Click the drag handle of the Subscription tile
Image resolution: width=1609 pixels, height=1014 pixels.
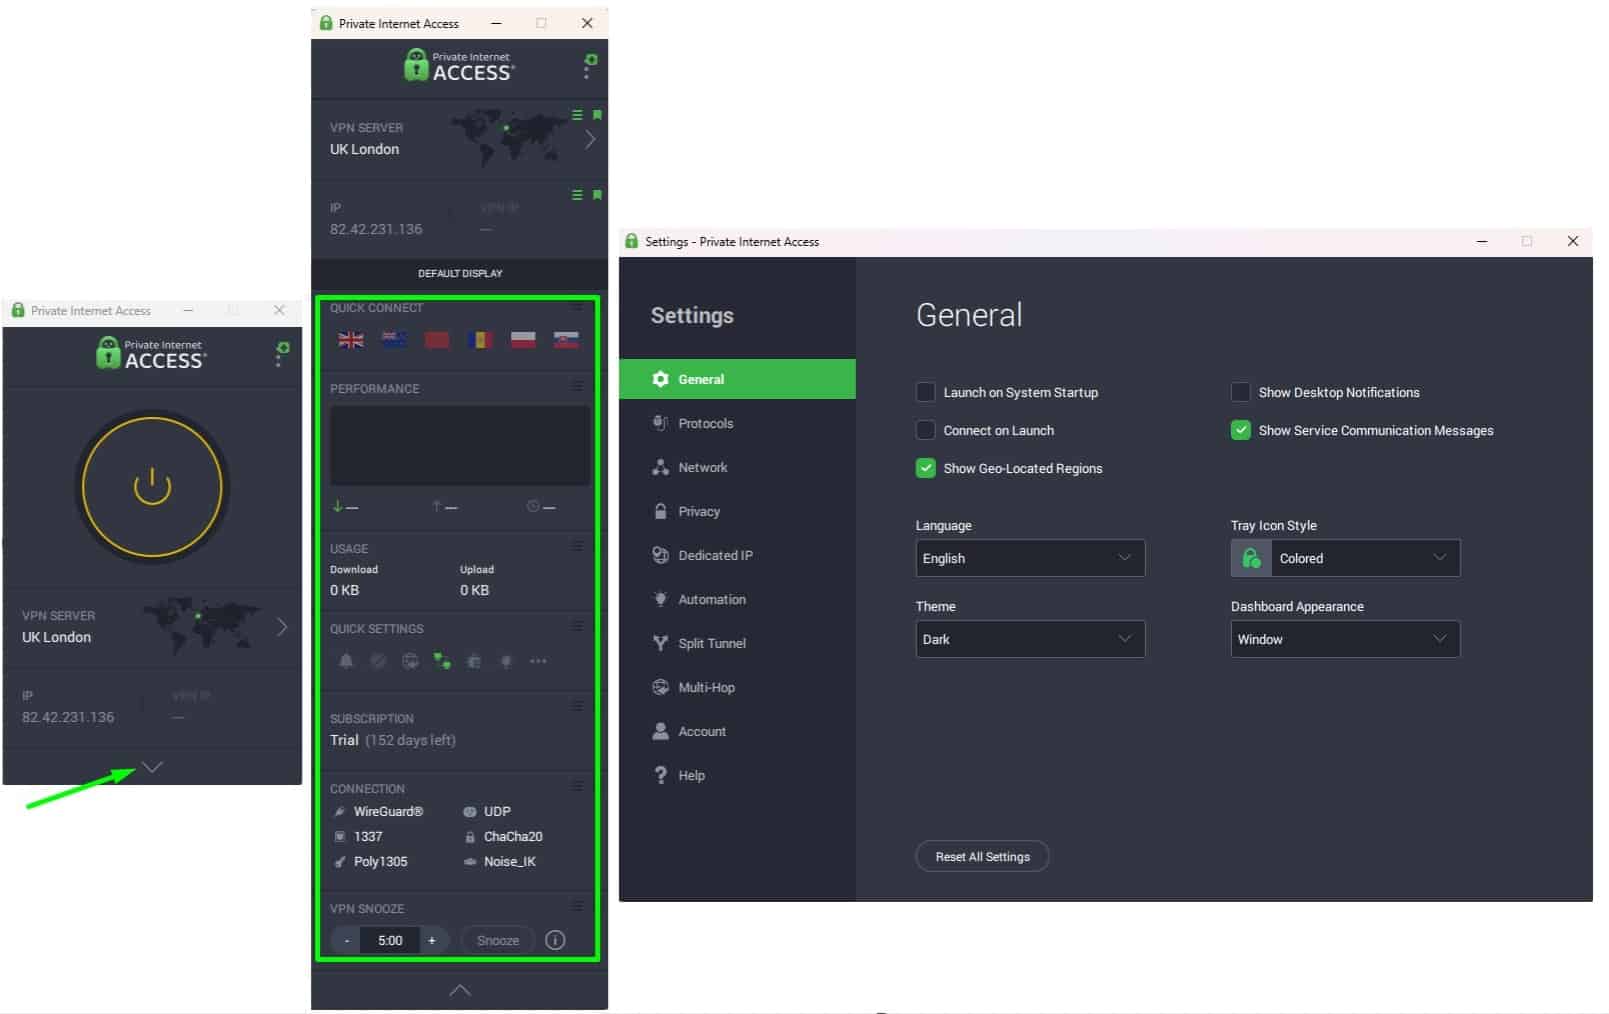click(x=577, y=706)
